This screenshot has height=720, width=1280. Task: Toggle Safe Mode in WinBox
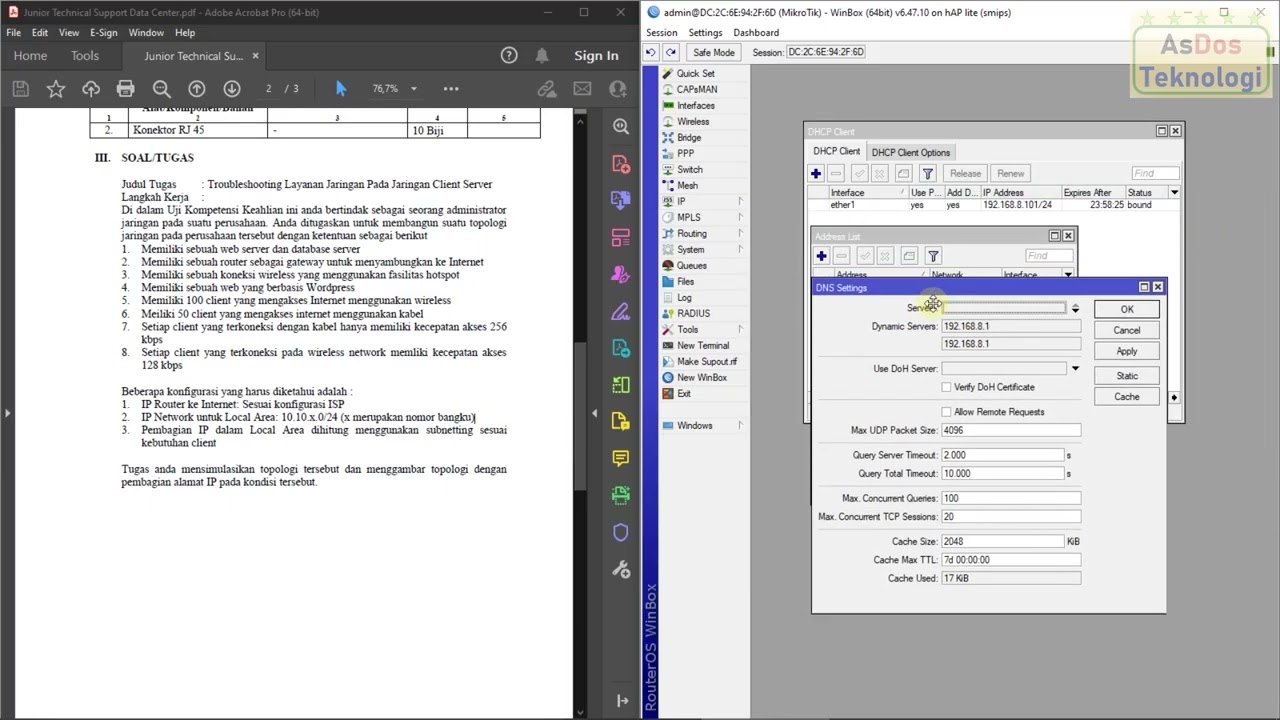(x=713, y=52)
